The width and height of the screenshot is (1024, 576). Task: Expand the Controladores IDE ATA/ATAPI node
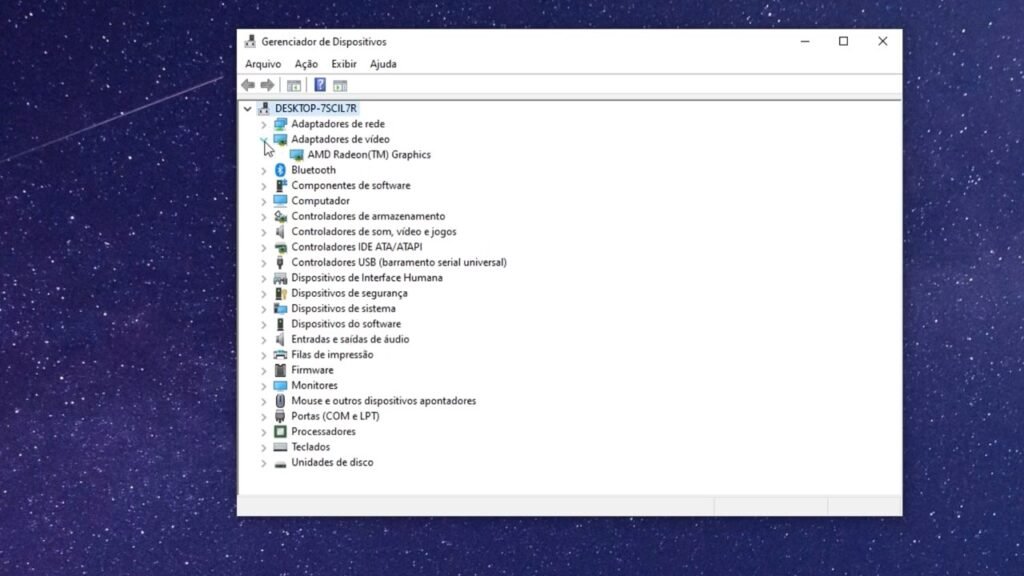point(264,248)
